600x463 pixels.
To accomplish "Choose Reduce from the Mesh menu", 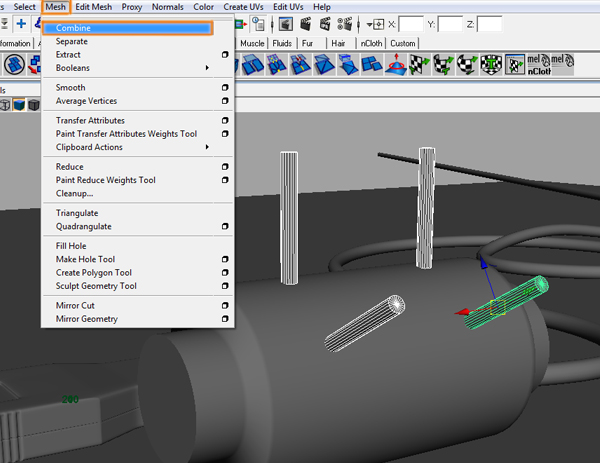I will pyautogui.click(x=70, y=167).
